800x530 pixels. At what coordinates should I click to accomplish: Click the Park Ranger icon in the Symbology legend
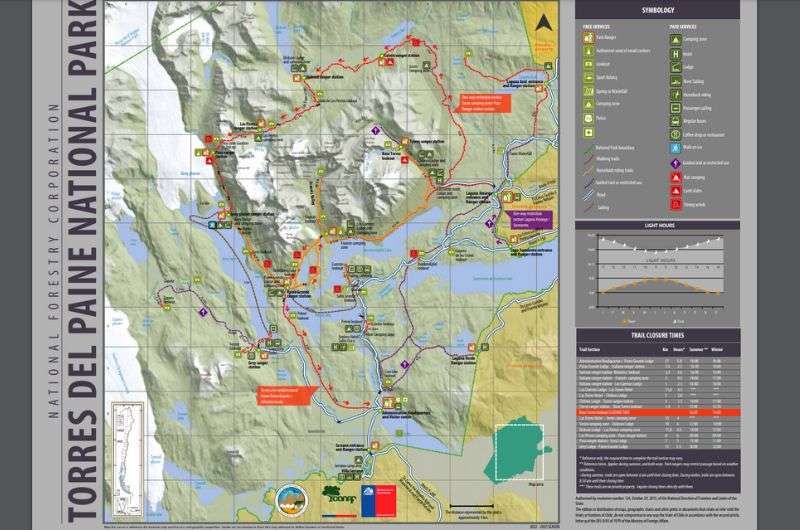coord(589,38)
